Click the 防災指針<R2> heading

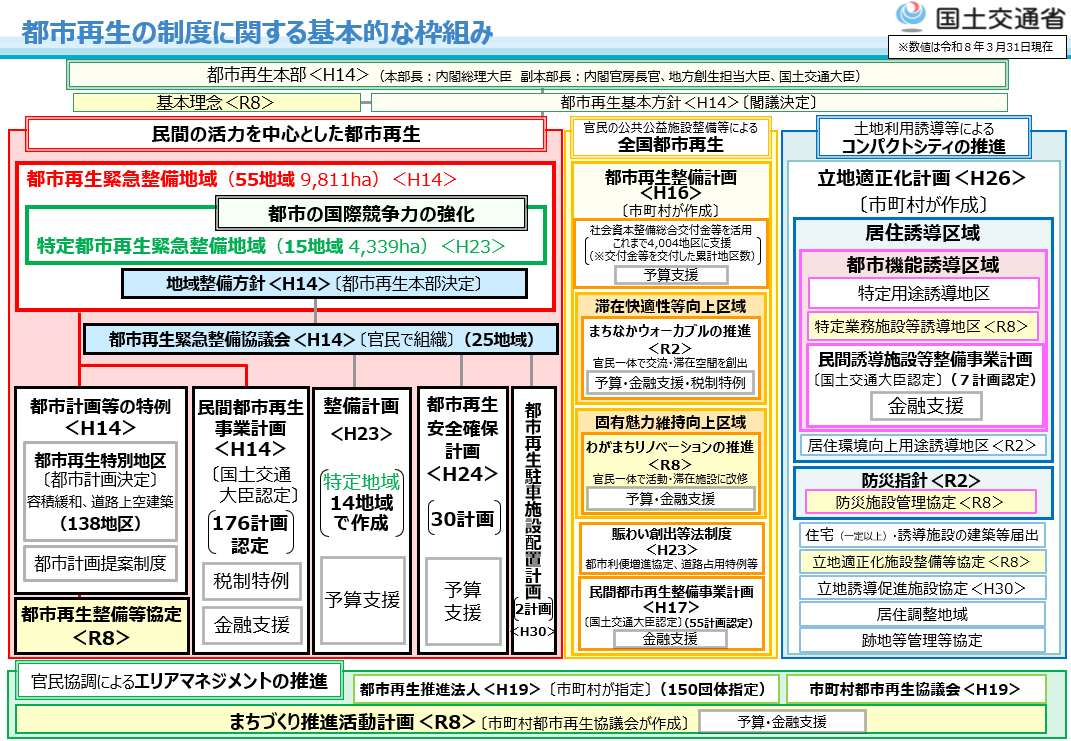coord(922,480)
